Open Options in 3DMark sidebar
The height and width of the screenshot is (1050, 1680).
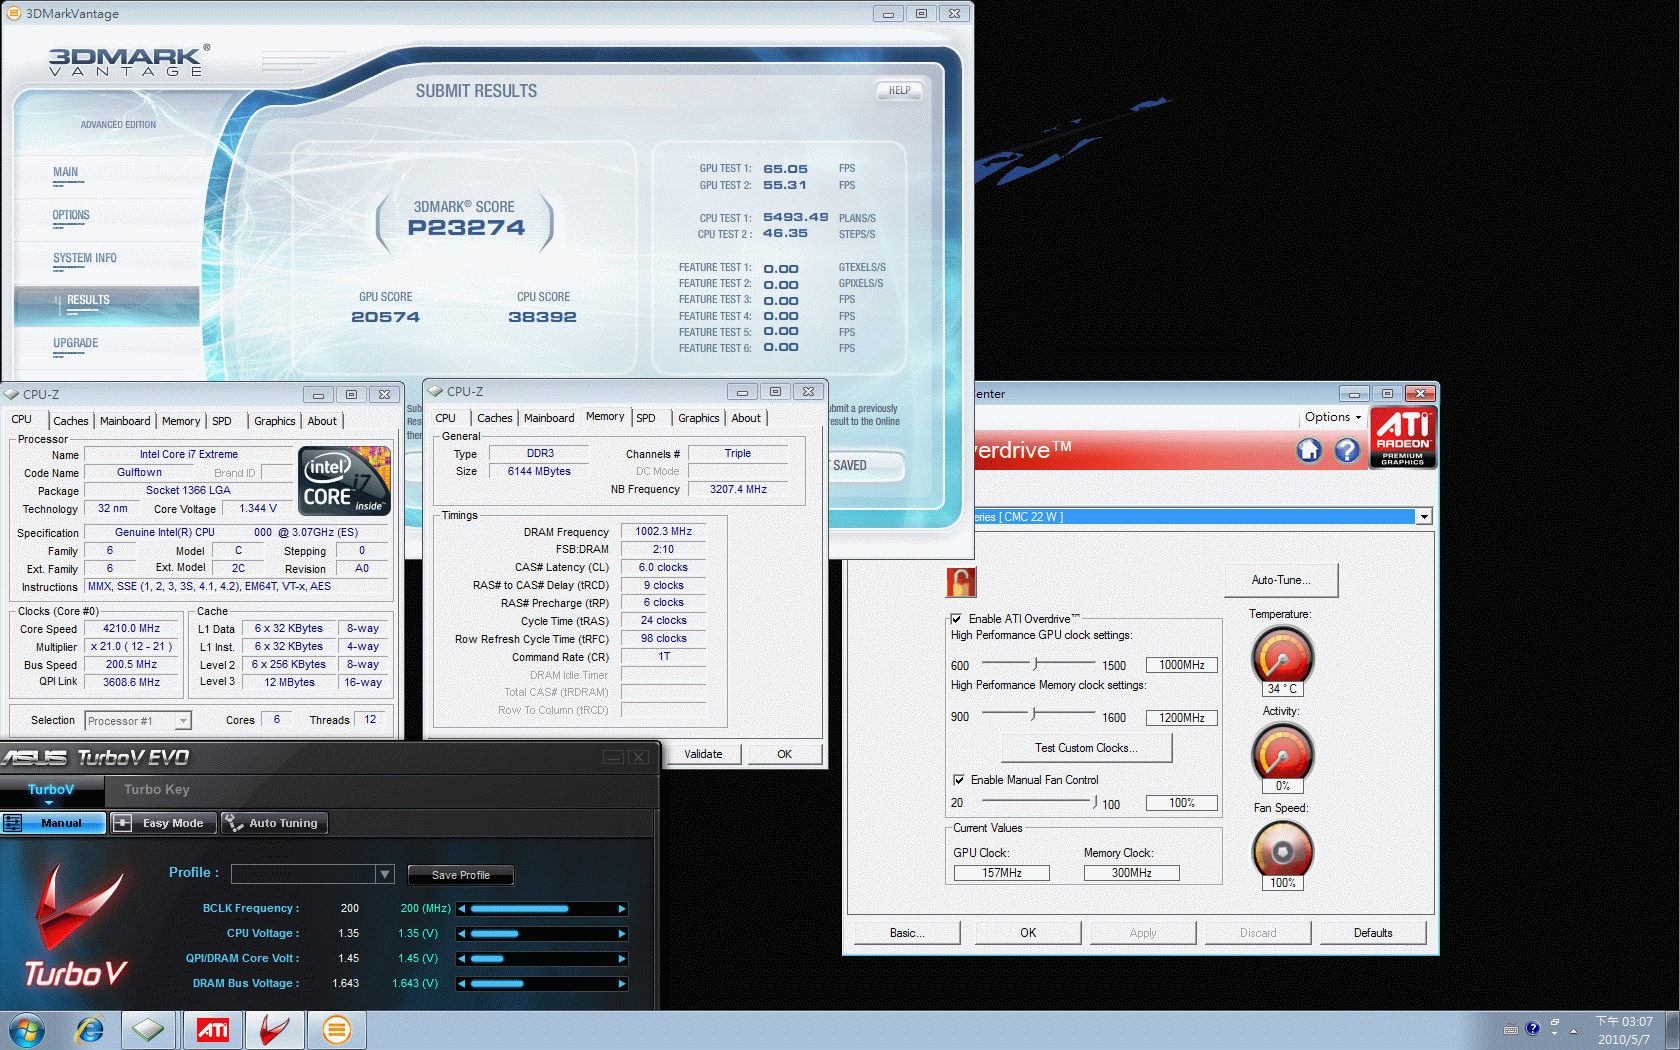[71, 215]
